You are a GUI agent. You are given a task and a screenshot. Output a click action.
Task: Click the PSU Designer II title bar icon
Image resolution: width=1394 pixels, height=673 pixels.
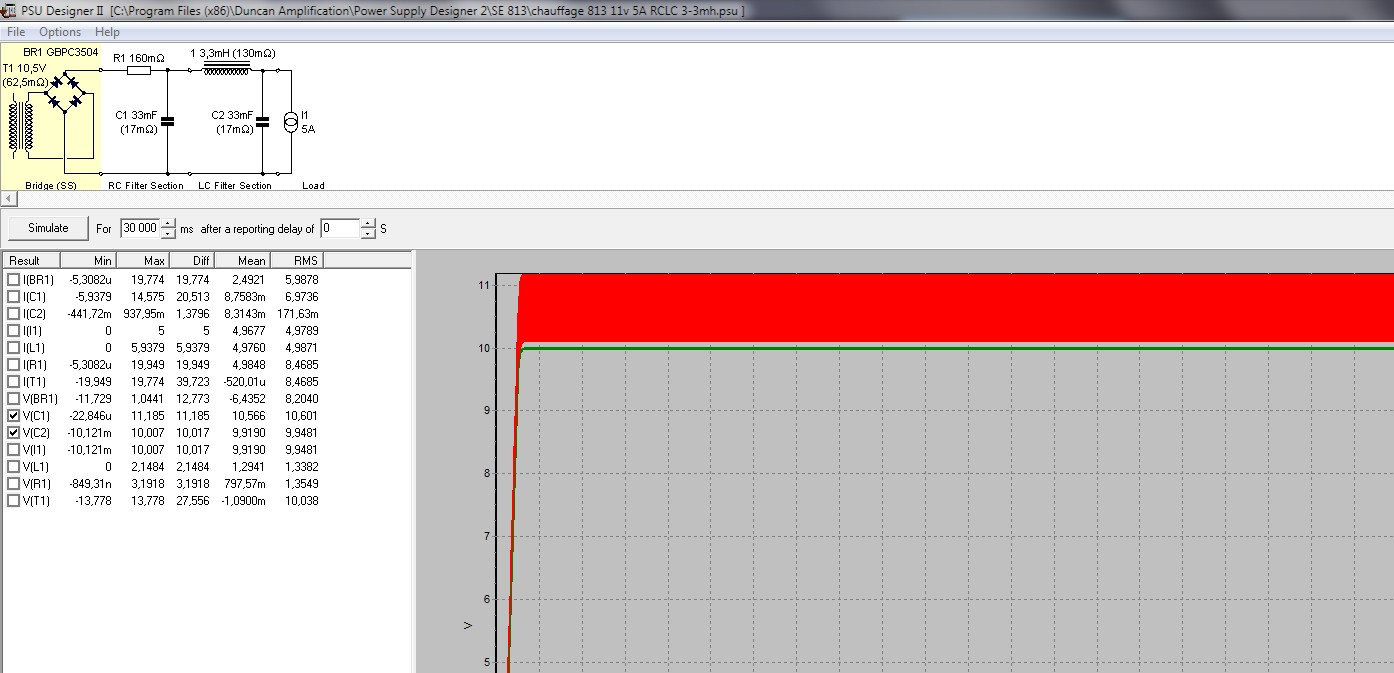click(x=9, y=10)
